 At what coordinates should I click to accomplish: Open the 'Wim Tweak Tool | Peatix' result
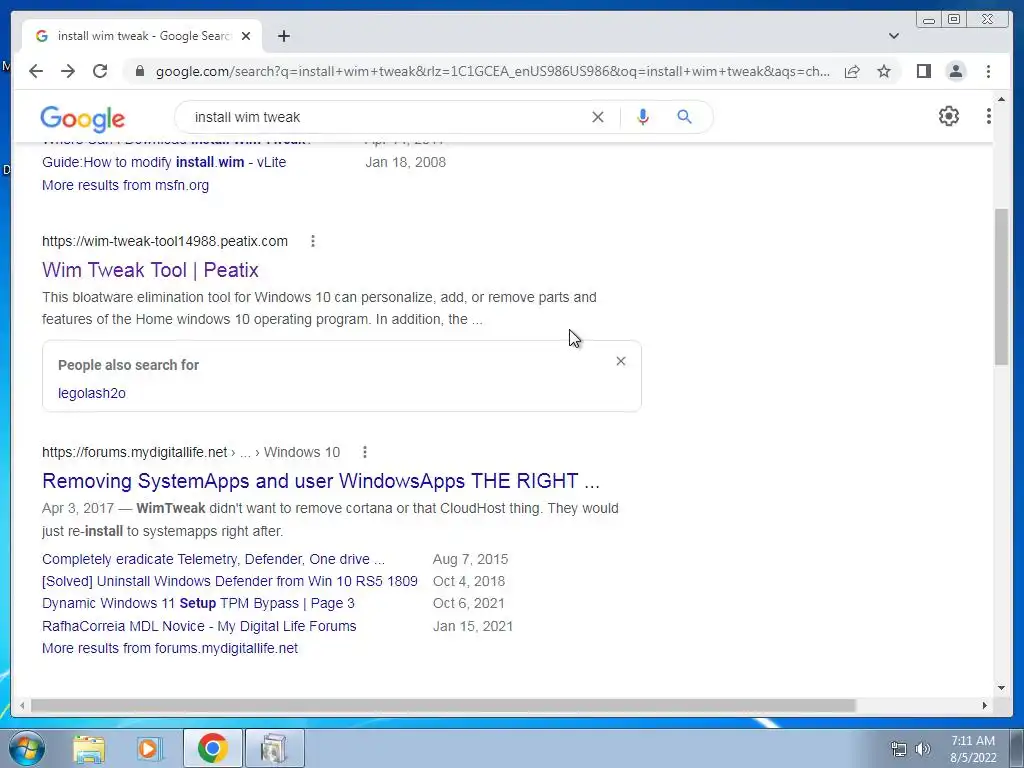click(x=150, y=270)
